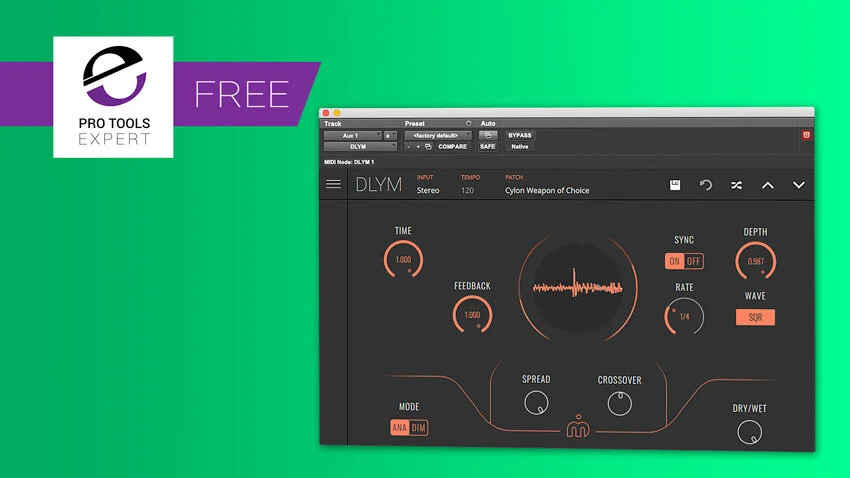Image resolution: width=850 pixels, height=478 pixels.
Task: Open the insert position 'a' dropdown
Action: pyautogui.click(x=390, y=135)
